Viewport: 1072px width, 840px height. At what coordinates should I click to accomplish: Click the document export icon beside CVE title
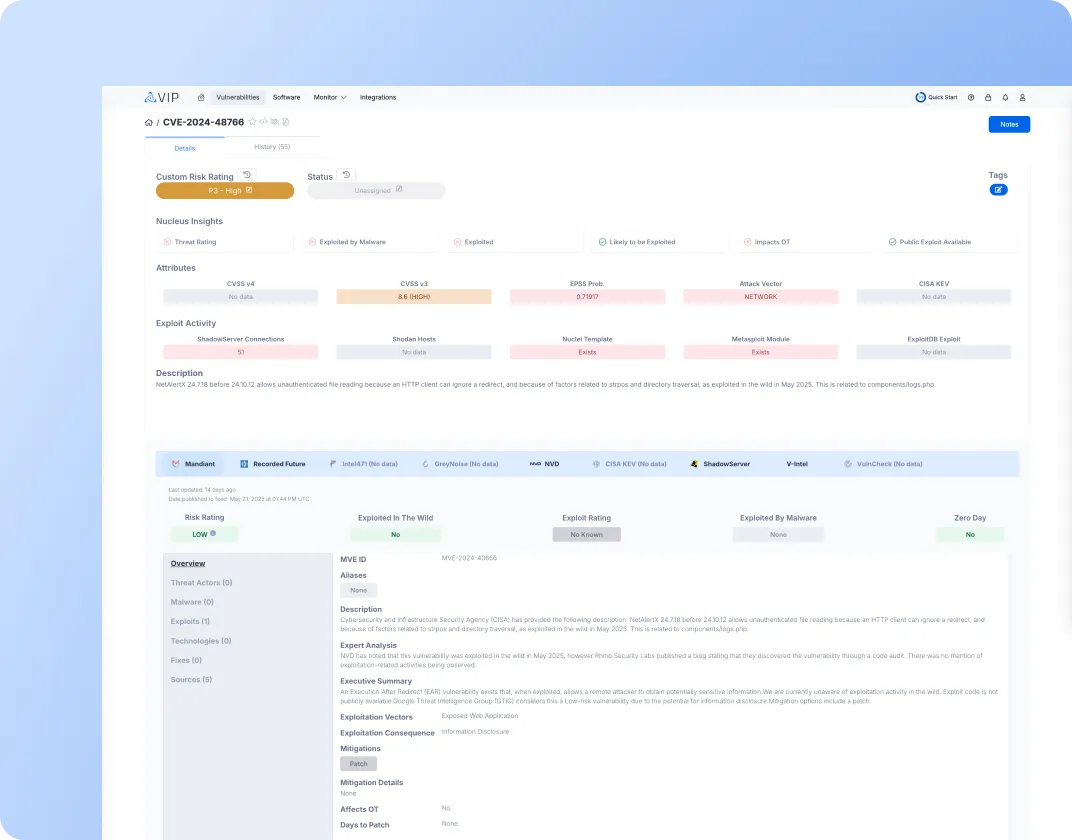click(x=286, y=122)
